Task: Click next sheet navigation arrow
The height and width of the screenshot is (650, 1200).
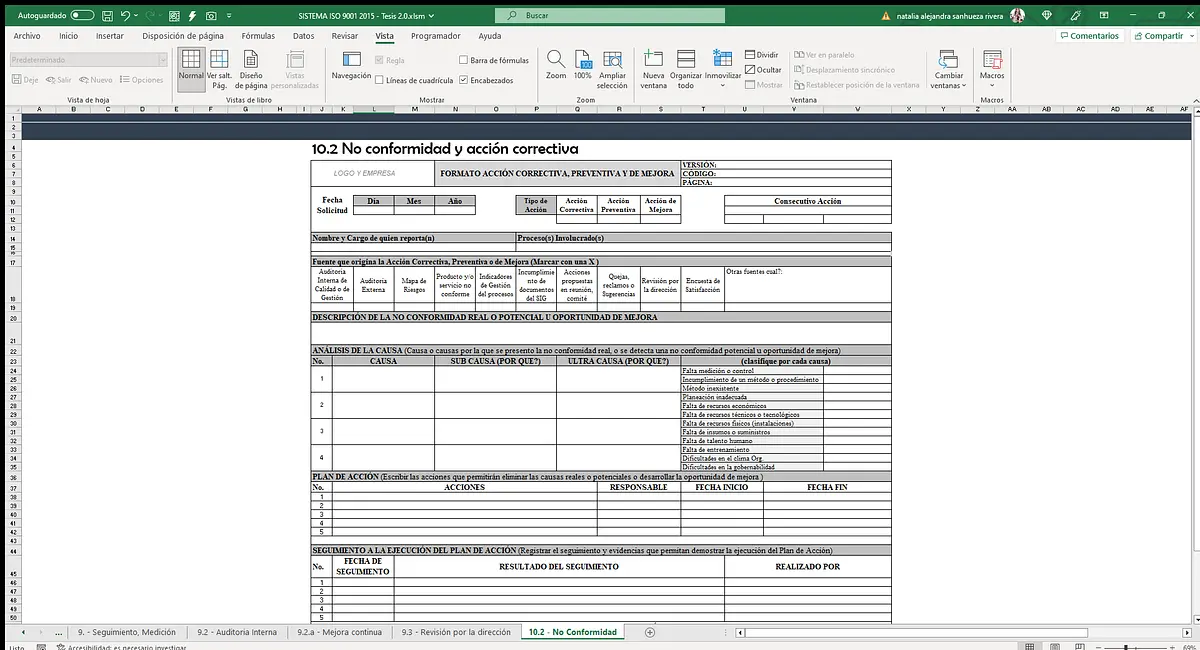Action: coord(40,632)
